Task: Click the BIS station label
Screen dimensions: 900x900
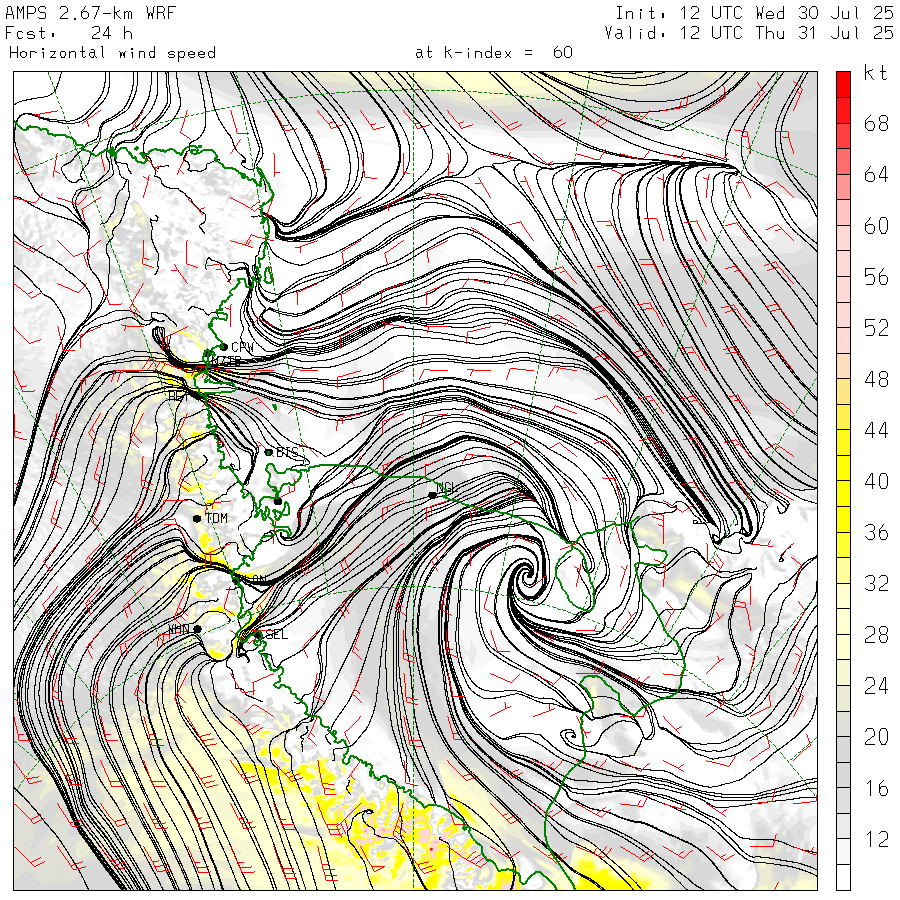Action: pos(287,452)
